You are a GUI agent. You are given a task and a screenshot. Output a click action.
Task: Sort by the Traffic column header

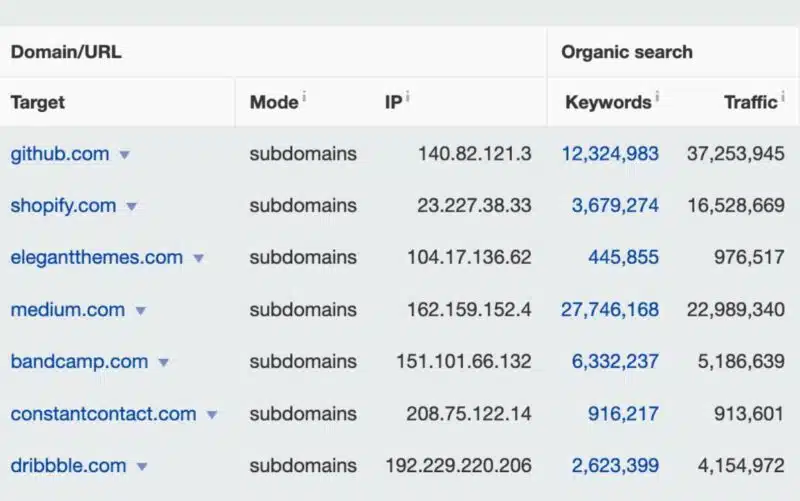(x=749, y=102)
